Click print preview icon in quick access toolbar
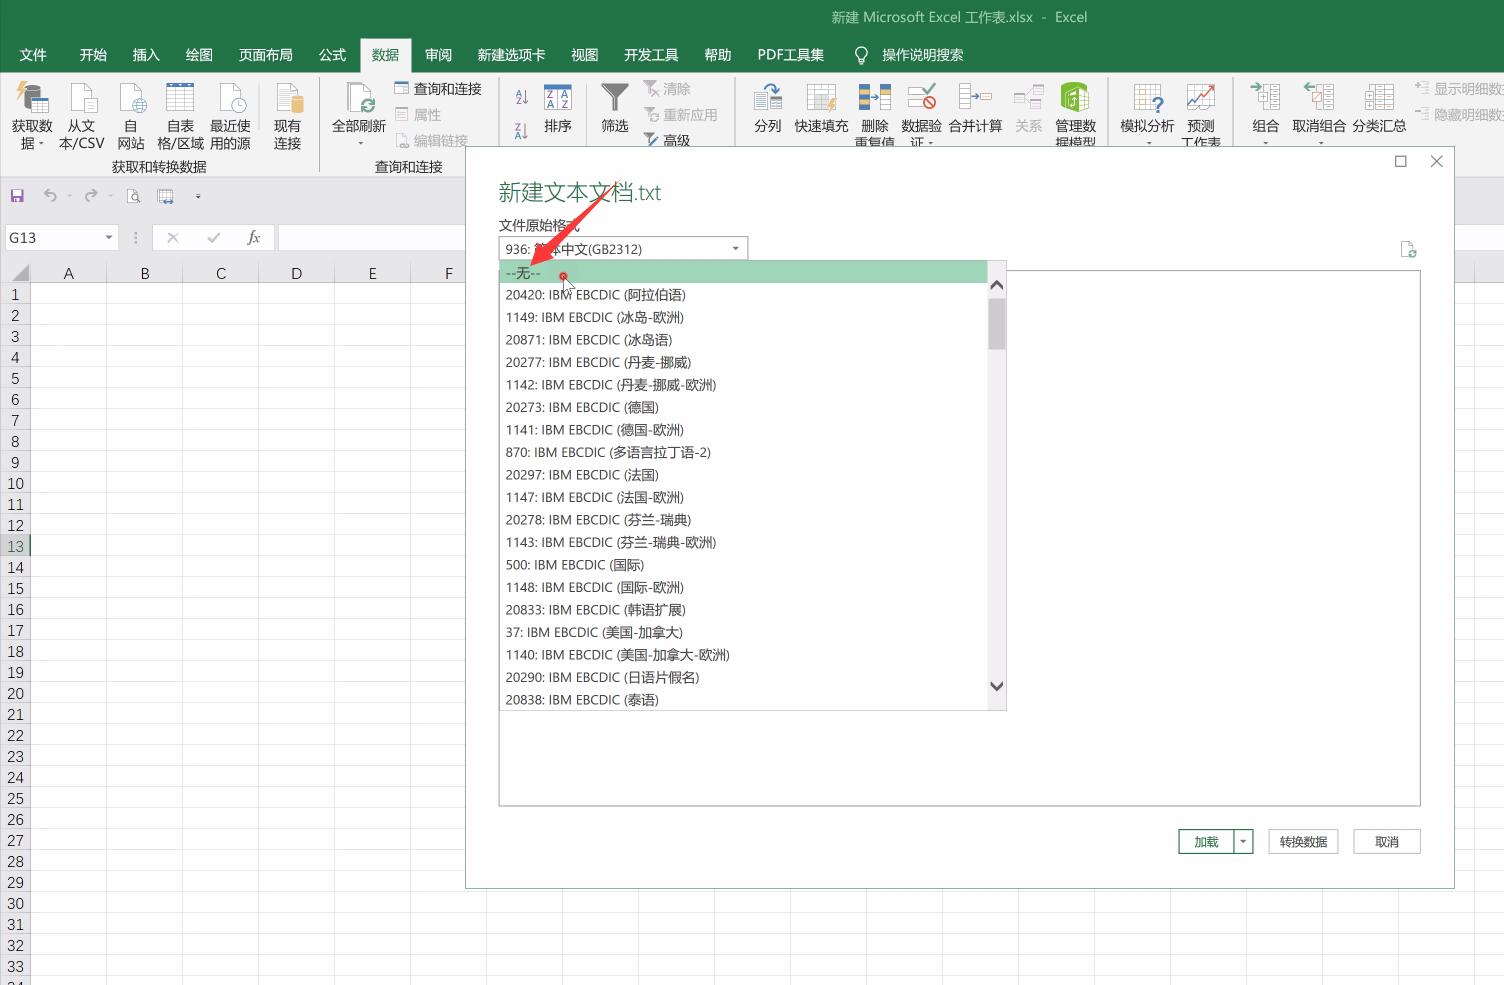This screenshot has width=1504, height=985. (x=133, y=196)
